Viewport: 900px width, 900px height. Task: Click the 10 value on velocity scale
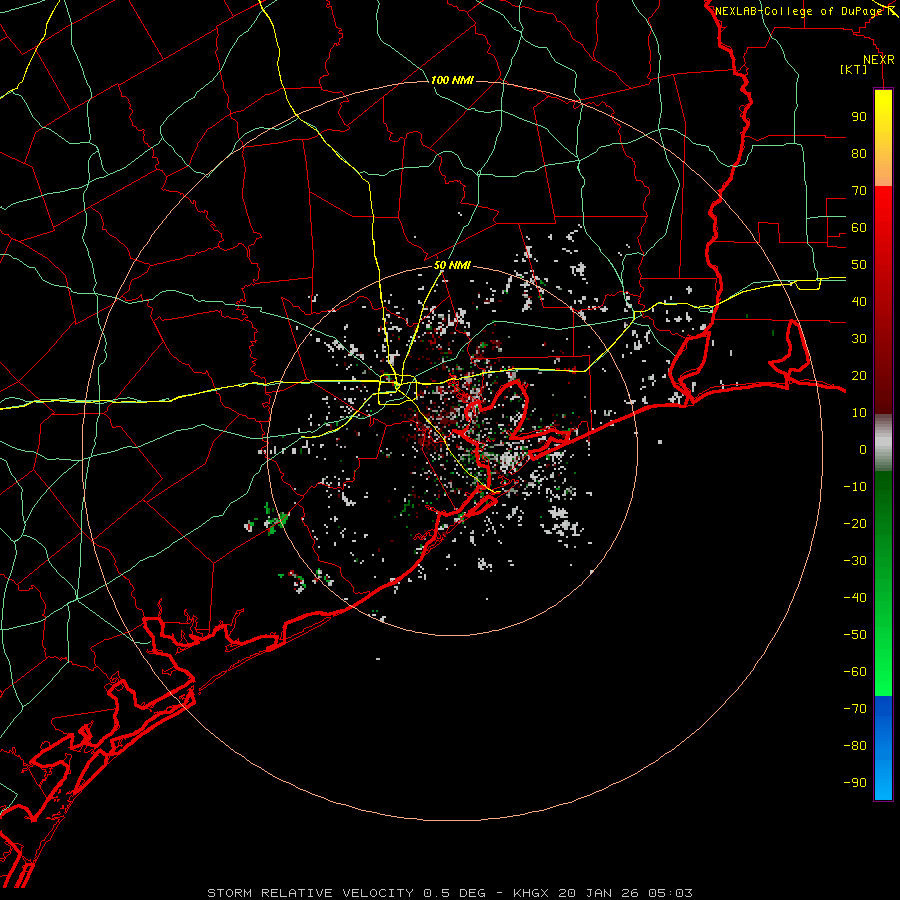pos(859,413)
